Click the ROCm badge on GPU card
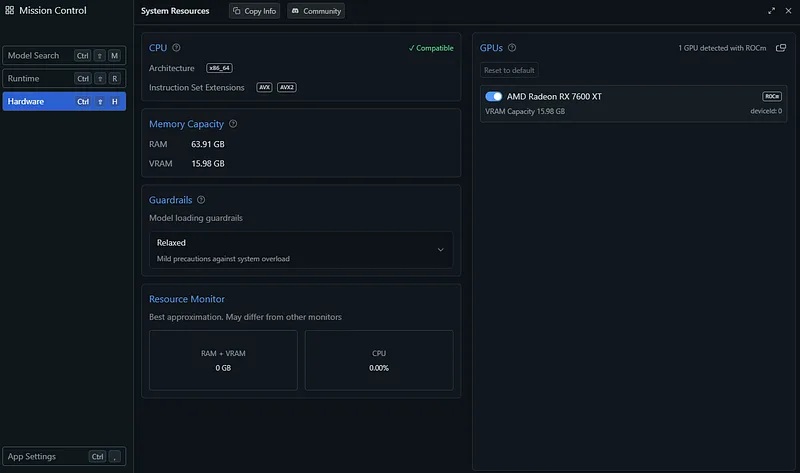The height and width of the screenshot is (473, 800). coord(771,96)
